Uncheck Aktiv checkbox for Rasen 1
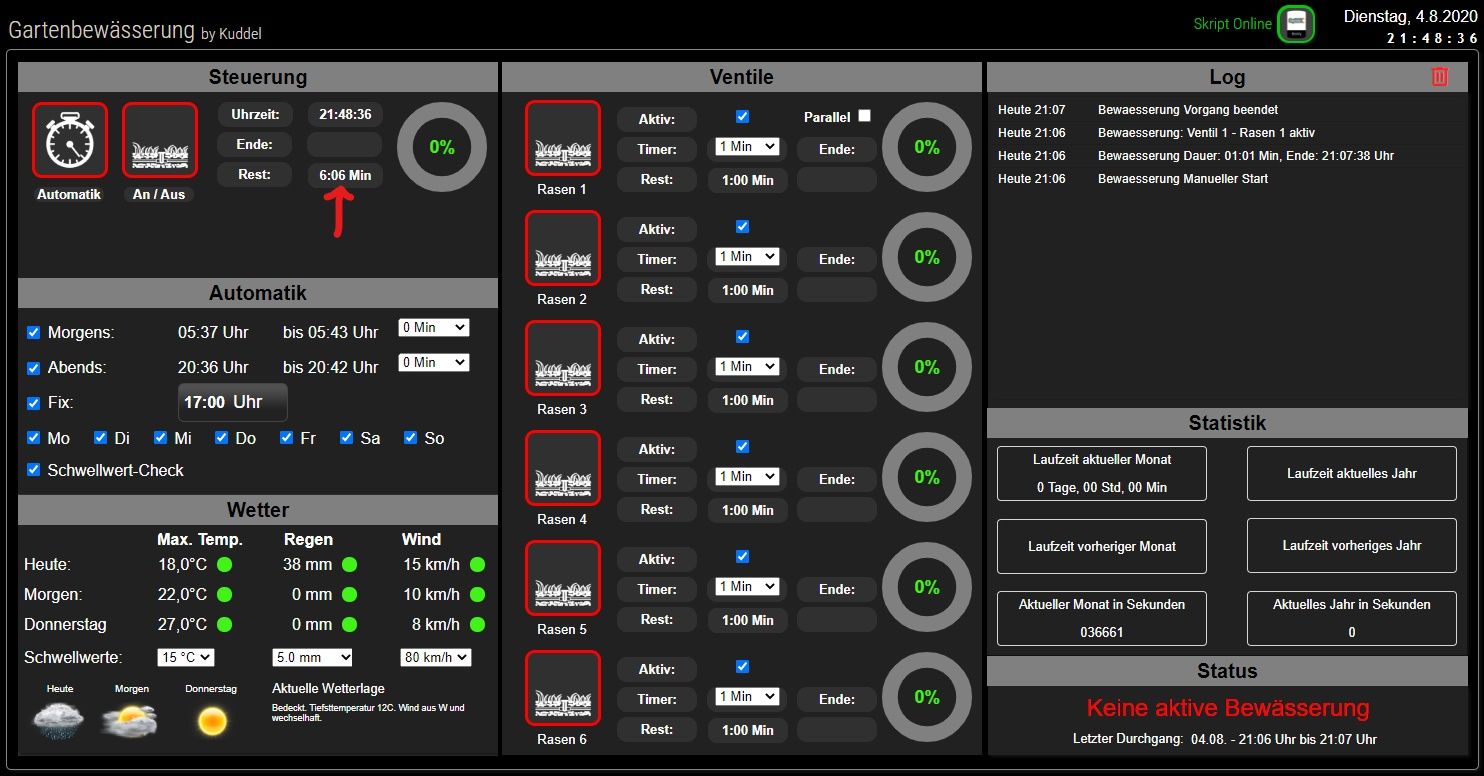Image resolution: width=1484 pixels, height=776 pixels. tap(742, 117)
